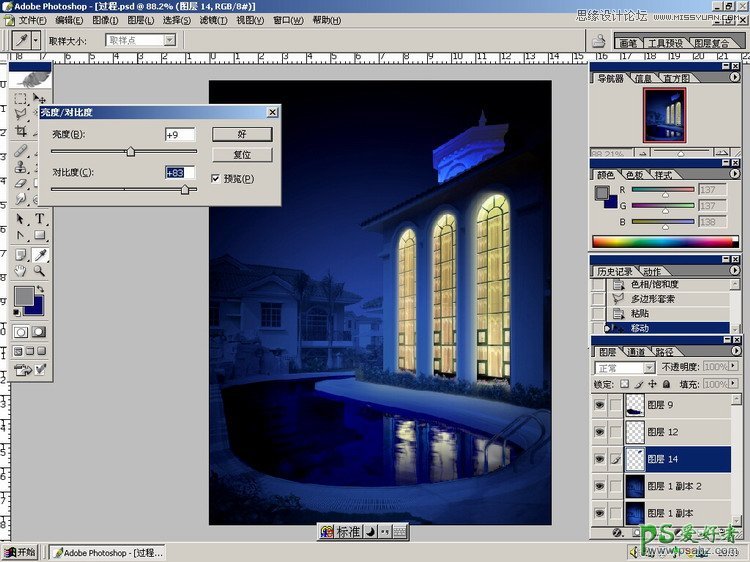Toggle visibility of 图层 12
The image size is (750, 562).
600,432
